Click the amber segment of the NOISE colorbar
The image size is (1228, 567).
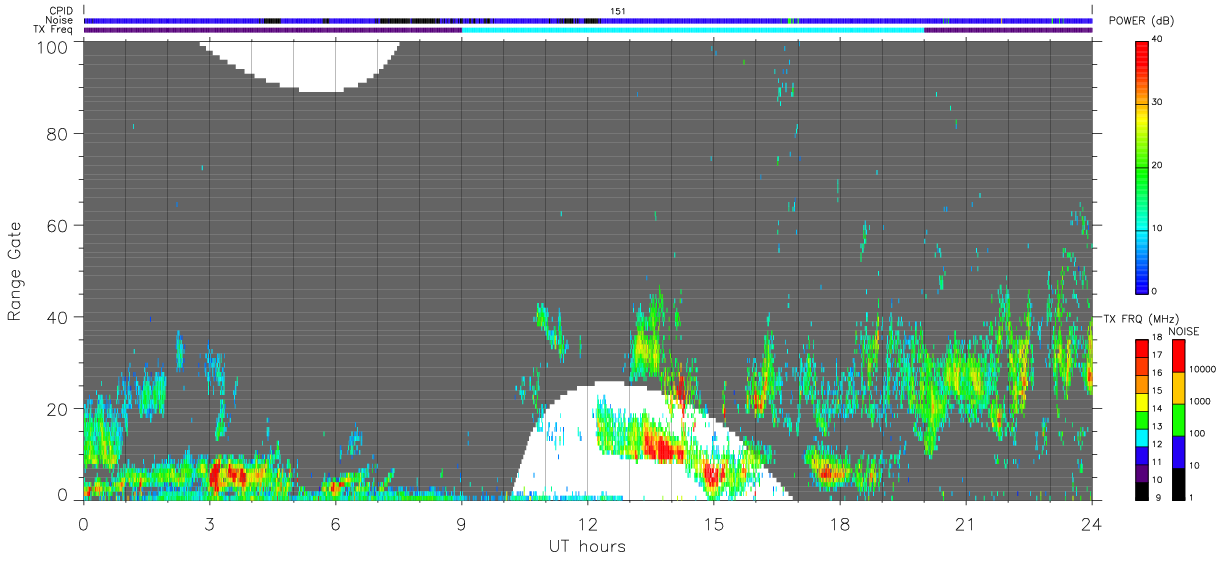(1178, 388)
